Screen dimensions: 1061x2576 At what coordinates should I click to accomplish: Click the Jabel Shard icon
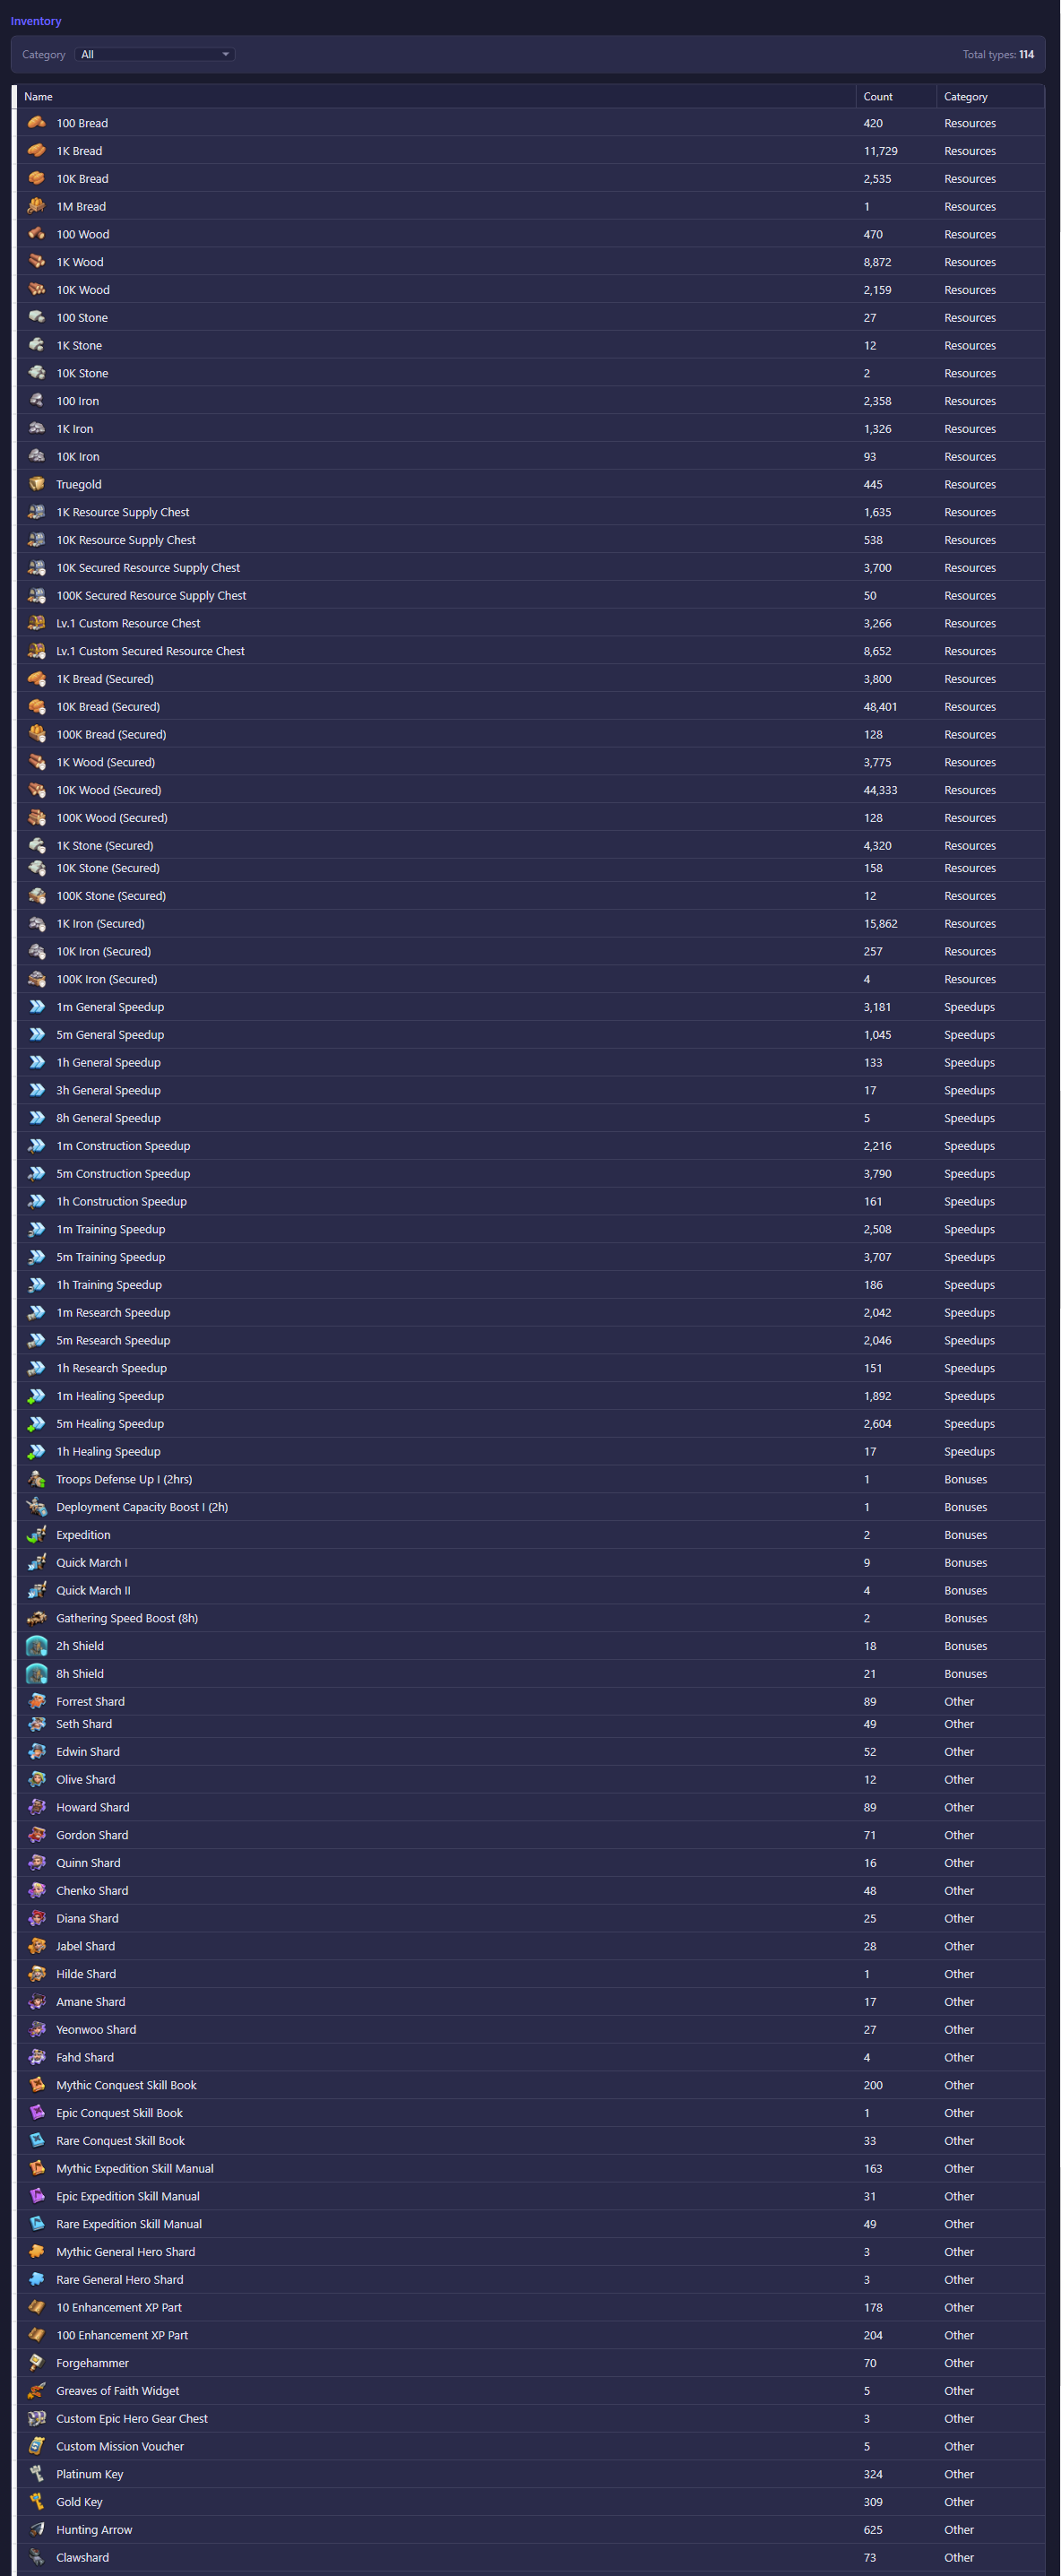[x=37, y=1947]
